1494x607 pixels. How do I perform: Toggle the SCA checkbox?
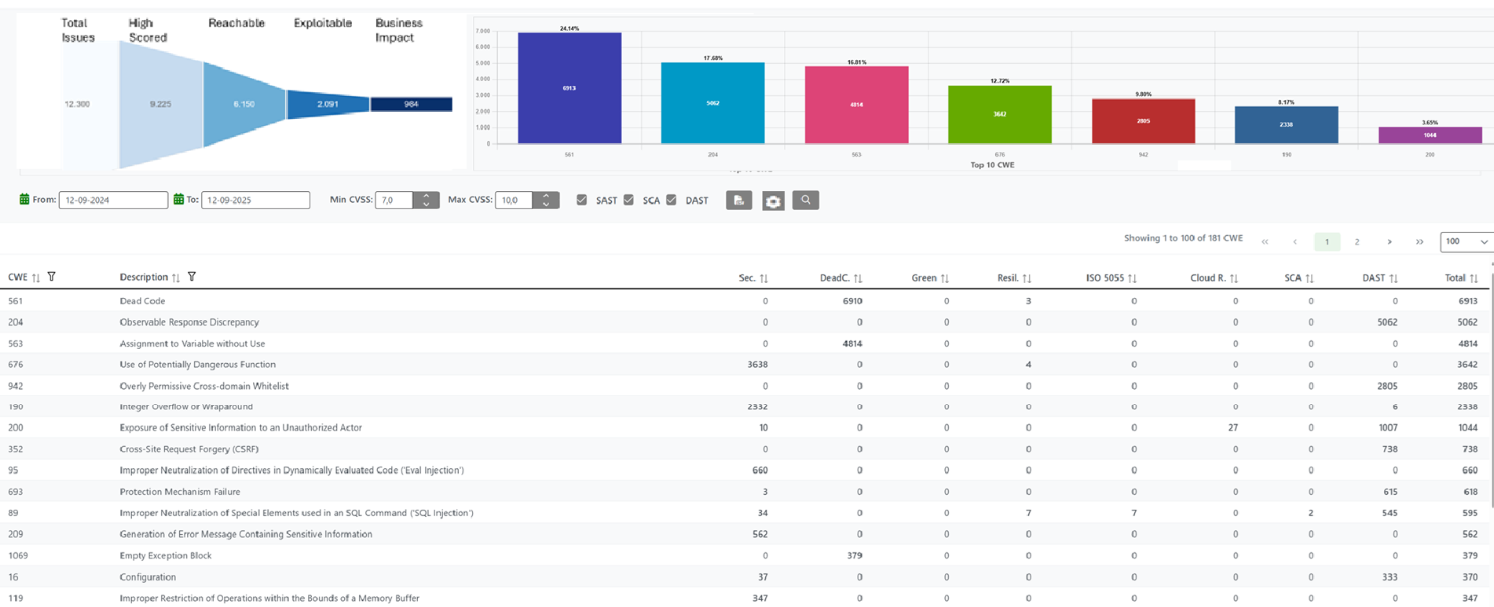629,200
